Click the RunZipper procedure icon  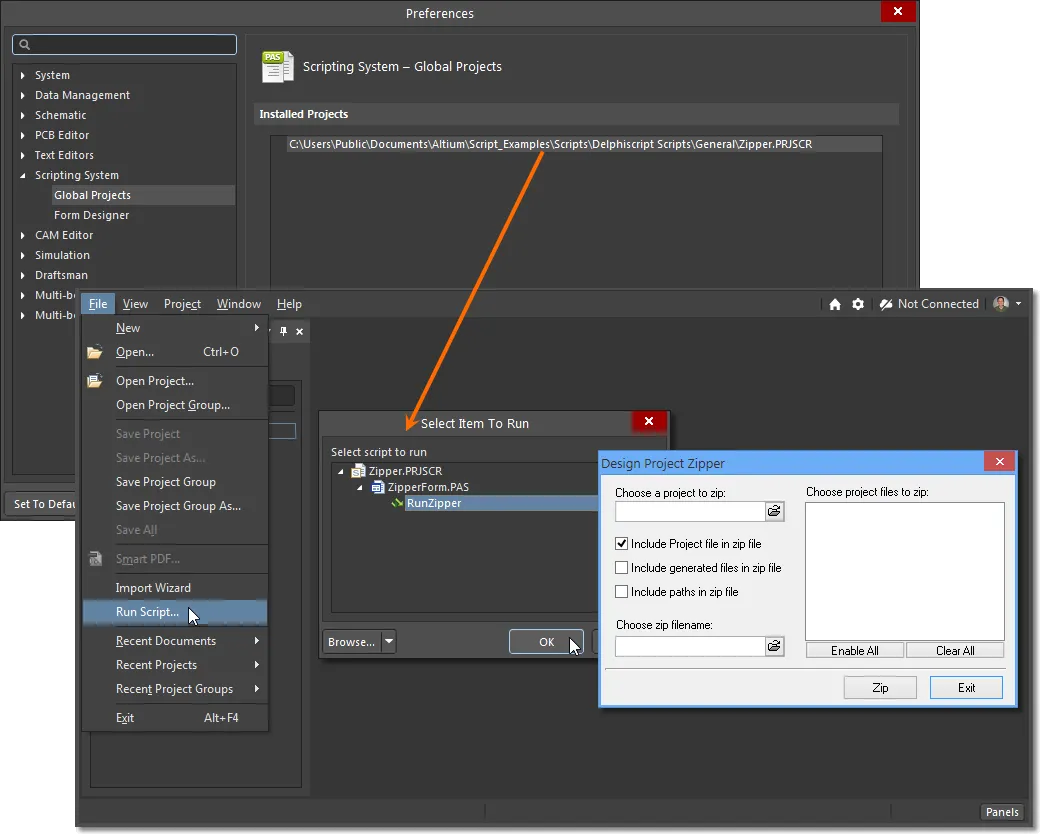click(x=397, y=503)
